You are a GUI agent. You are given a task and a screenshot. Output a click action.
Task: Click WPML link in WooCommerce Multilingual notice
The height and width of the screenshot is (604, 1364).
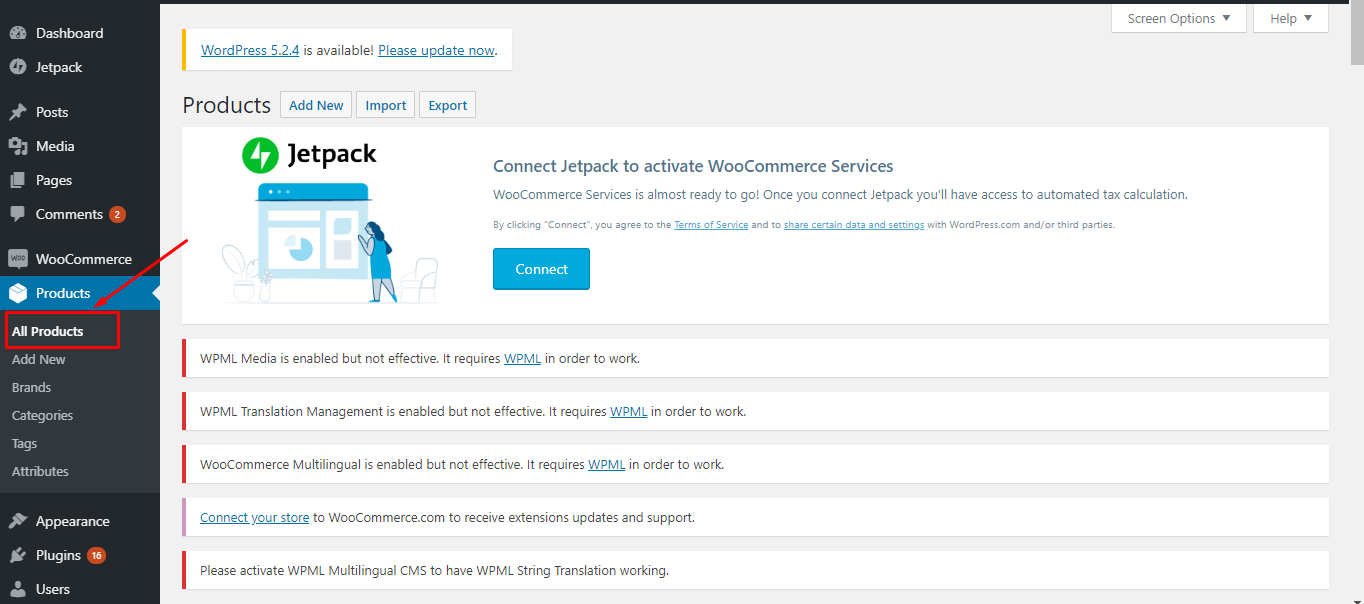[606, 464]
